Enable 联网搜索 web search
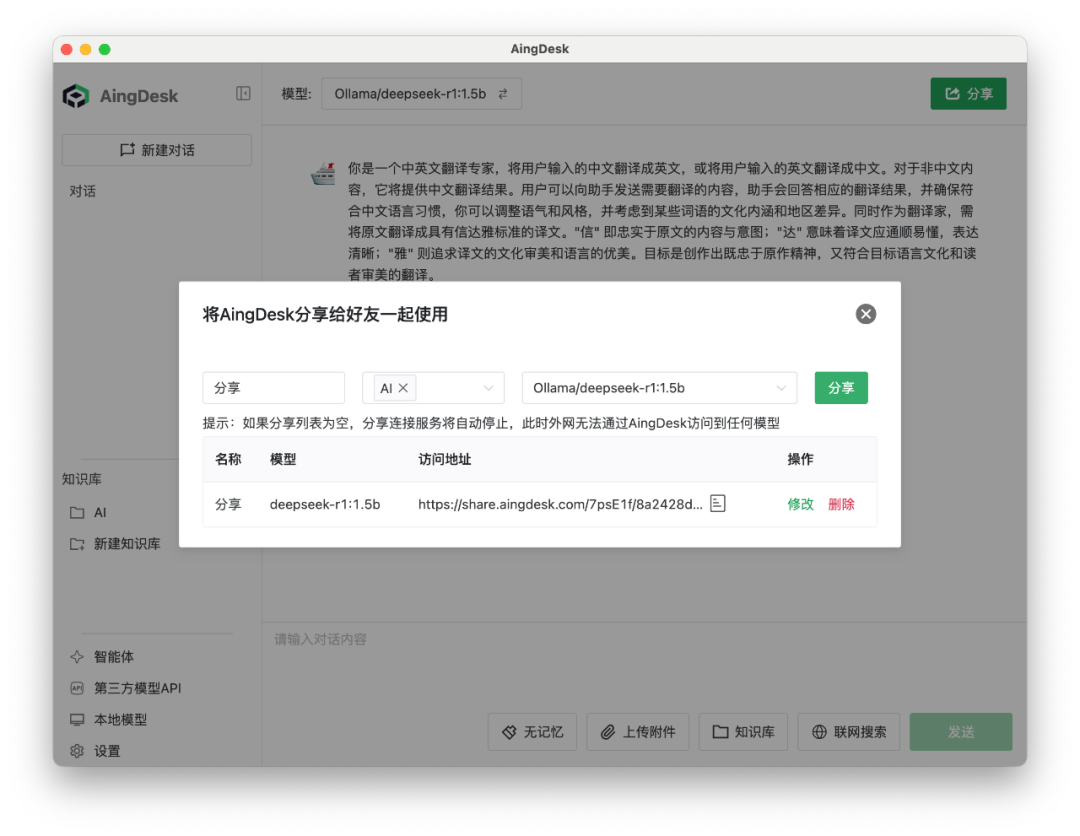Viewport: 1080px width, 836px height. coord(849,731)
